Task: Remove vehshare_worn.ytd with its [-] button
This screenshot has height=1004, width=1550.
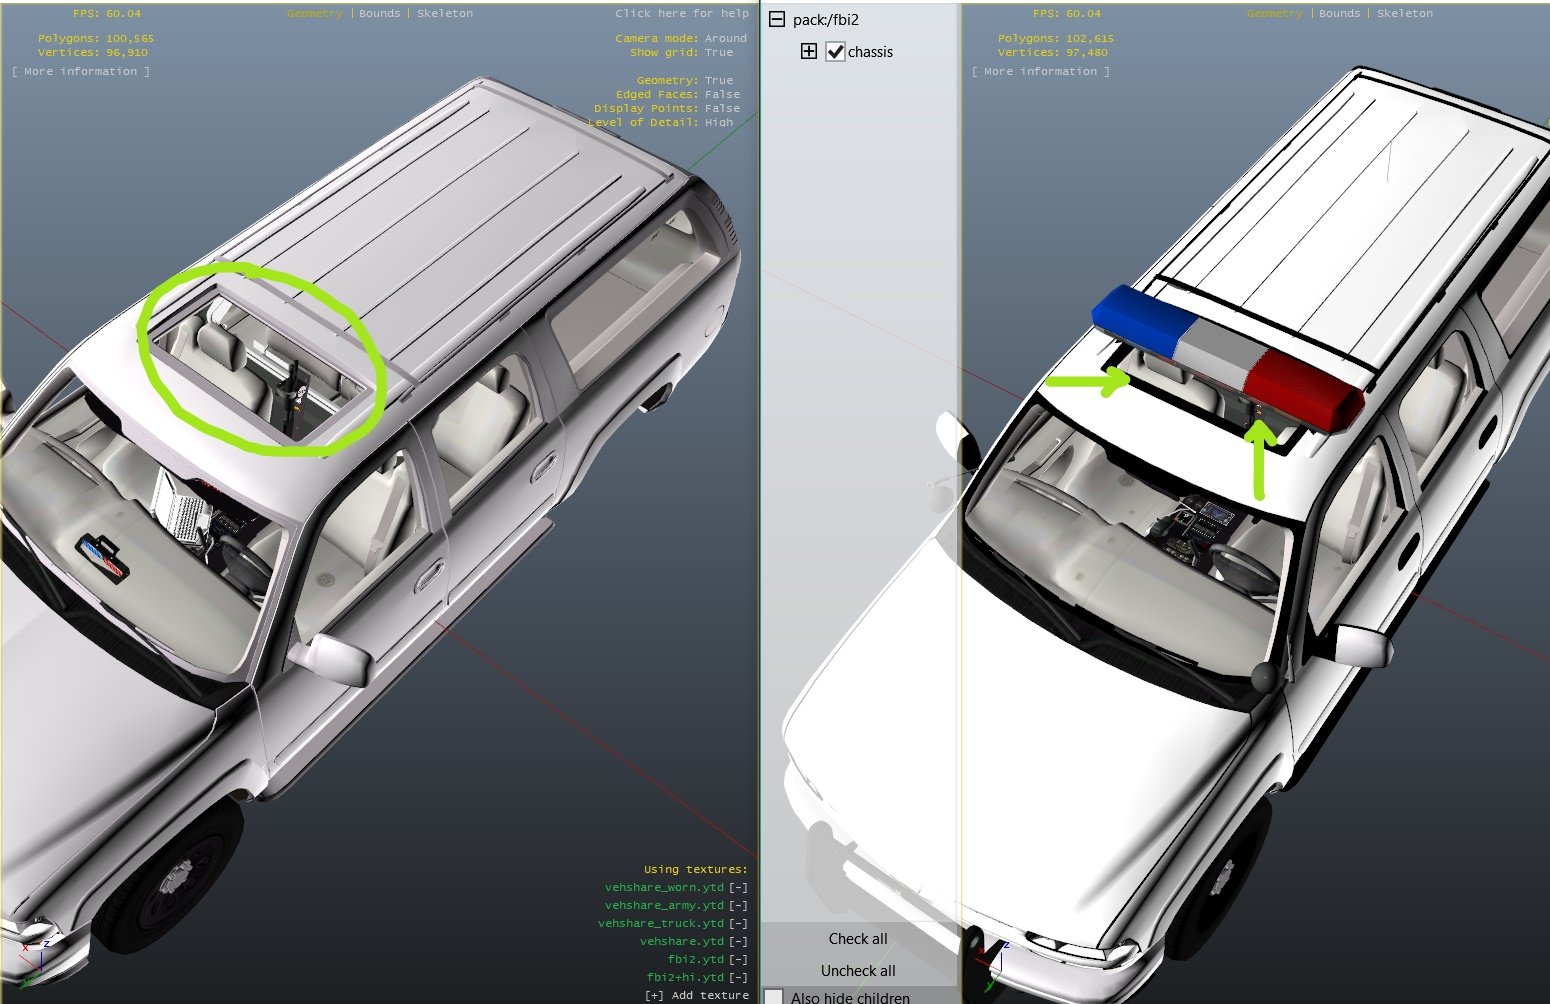Action: [x=738, y=888]
